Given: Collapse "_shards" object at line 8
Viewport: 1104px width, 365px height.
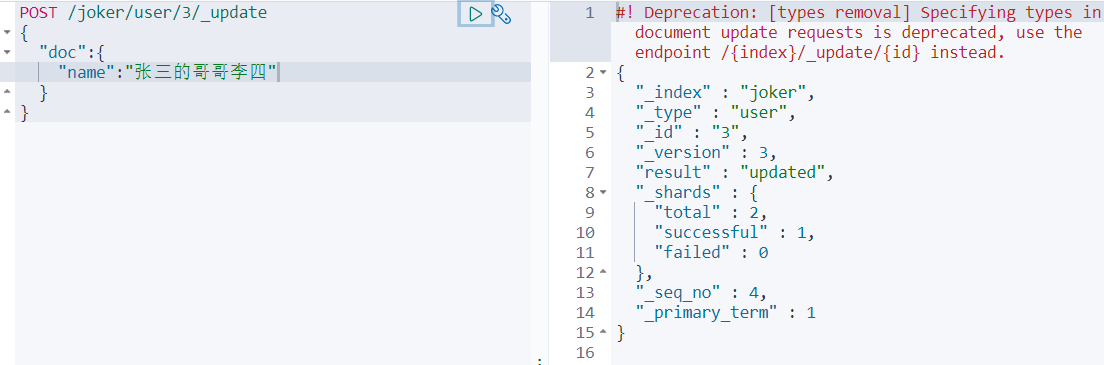Looking at the screenshot, I should click(x=603, y=192).
